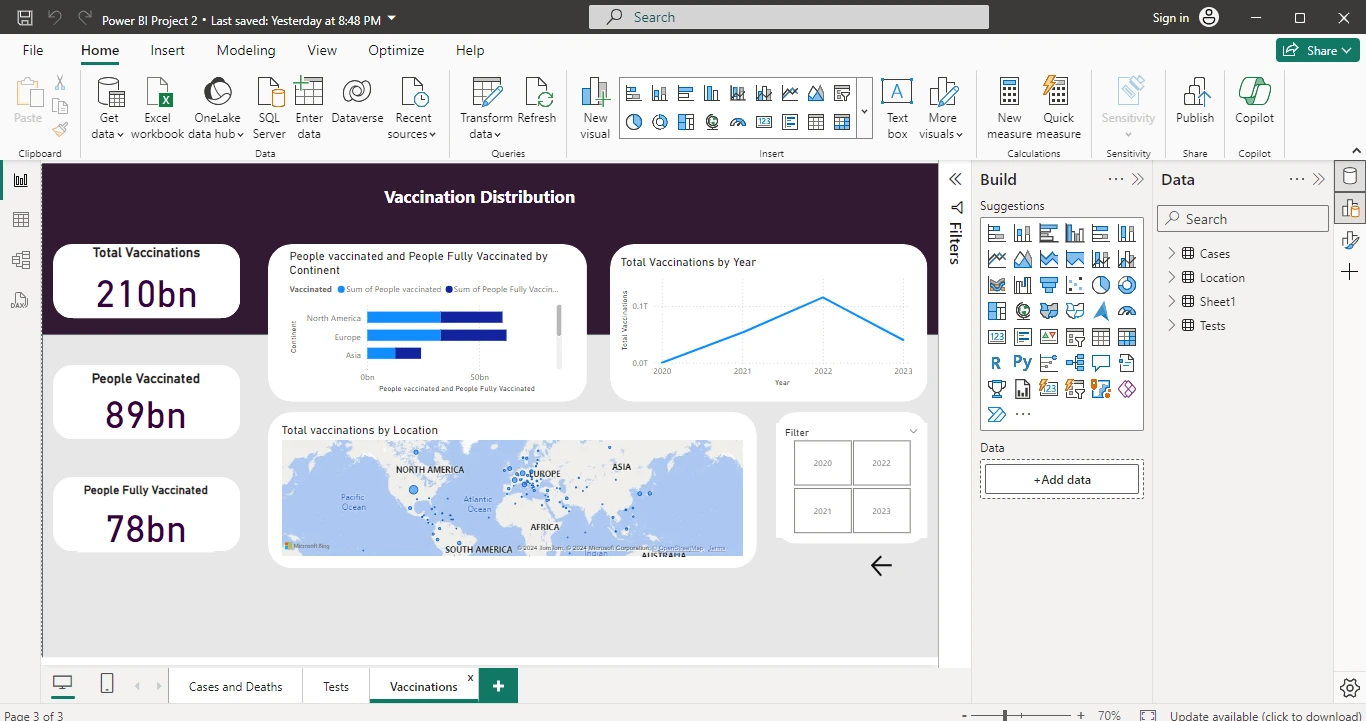Expand the Cases table
Viewport: 1366px width, 721px height.
click(1172, 254)
